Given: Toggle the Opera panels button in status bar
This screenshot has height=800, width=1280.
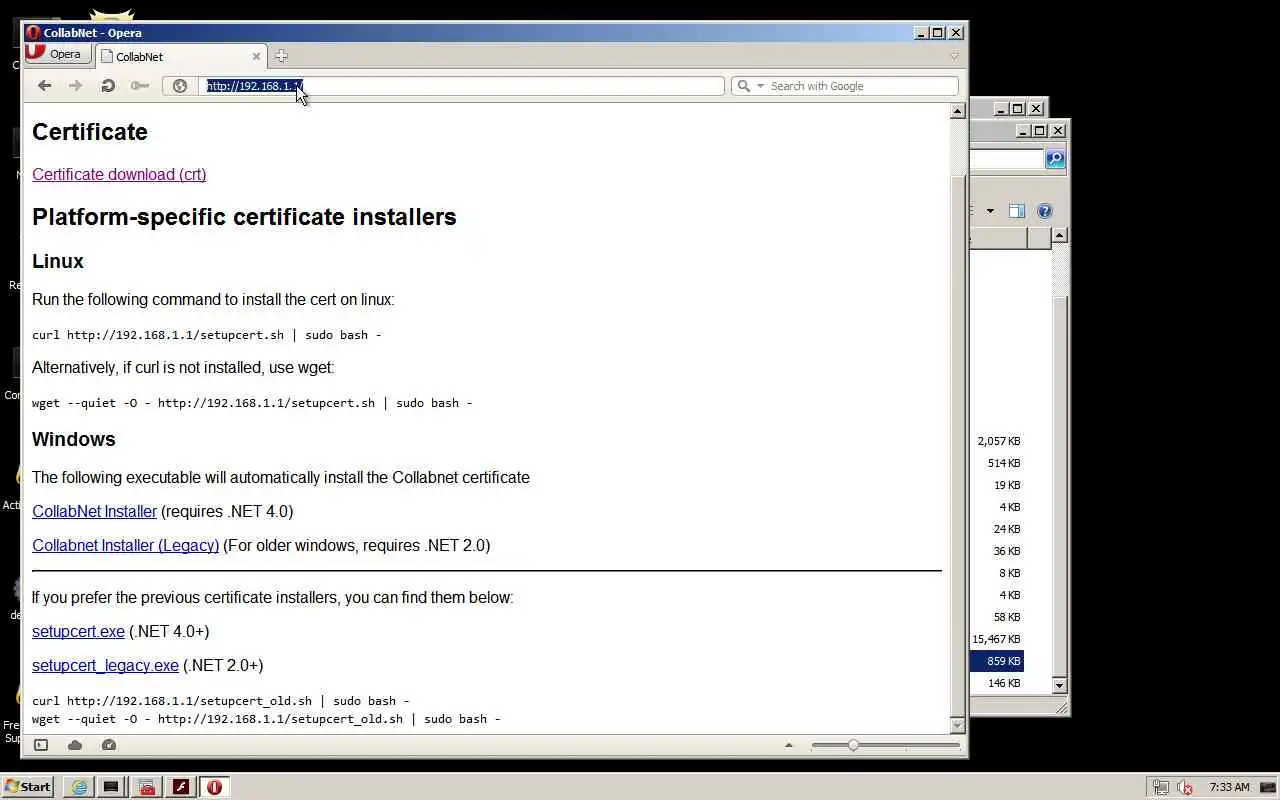Looking at the screenshot, I should tap(41, 745).
